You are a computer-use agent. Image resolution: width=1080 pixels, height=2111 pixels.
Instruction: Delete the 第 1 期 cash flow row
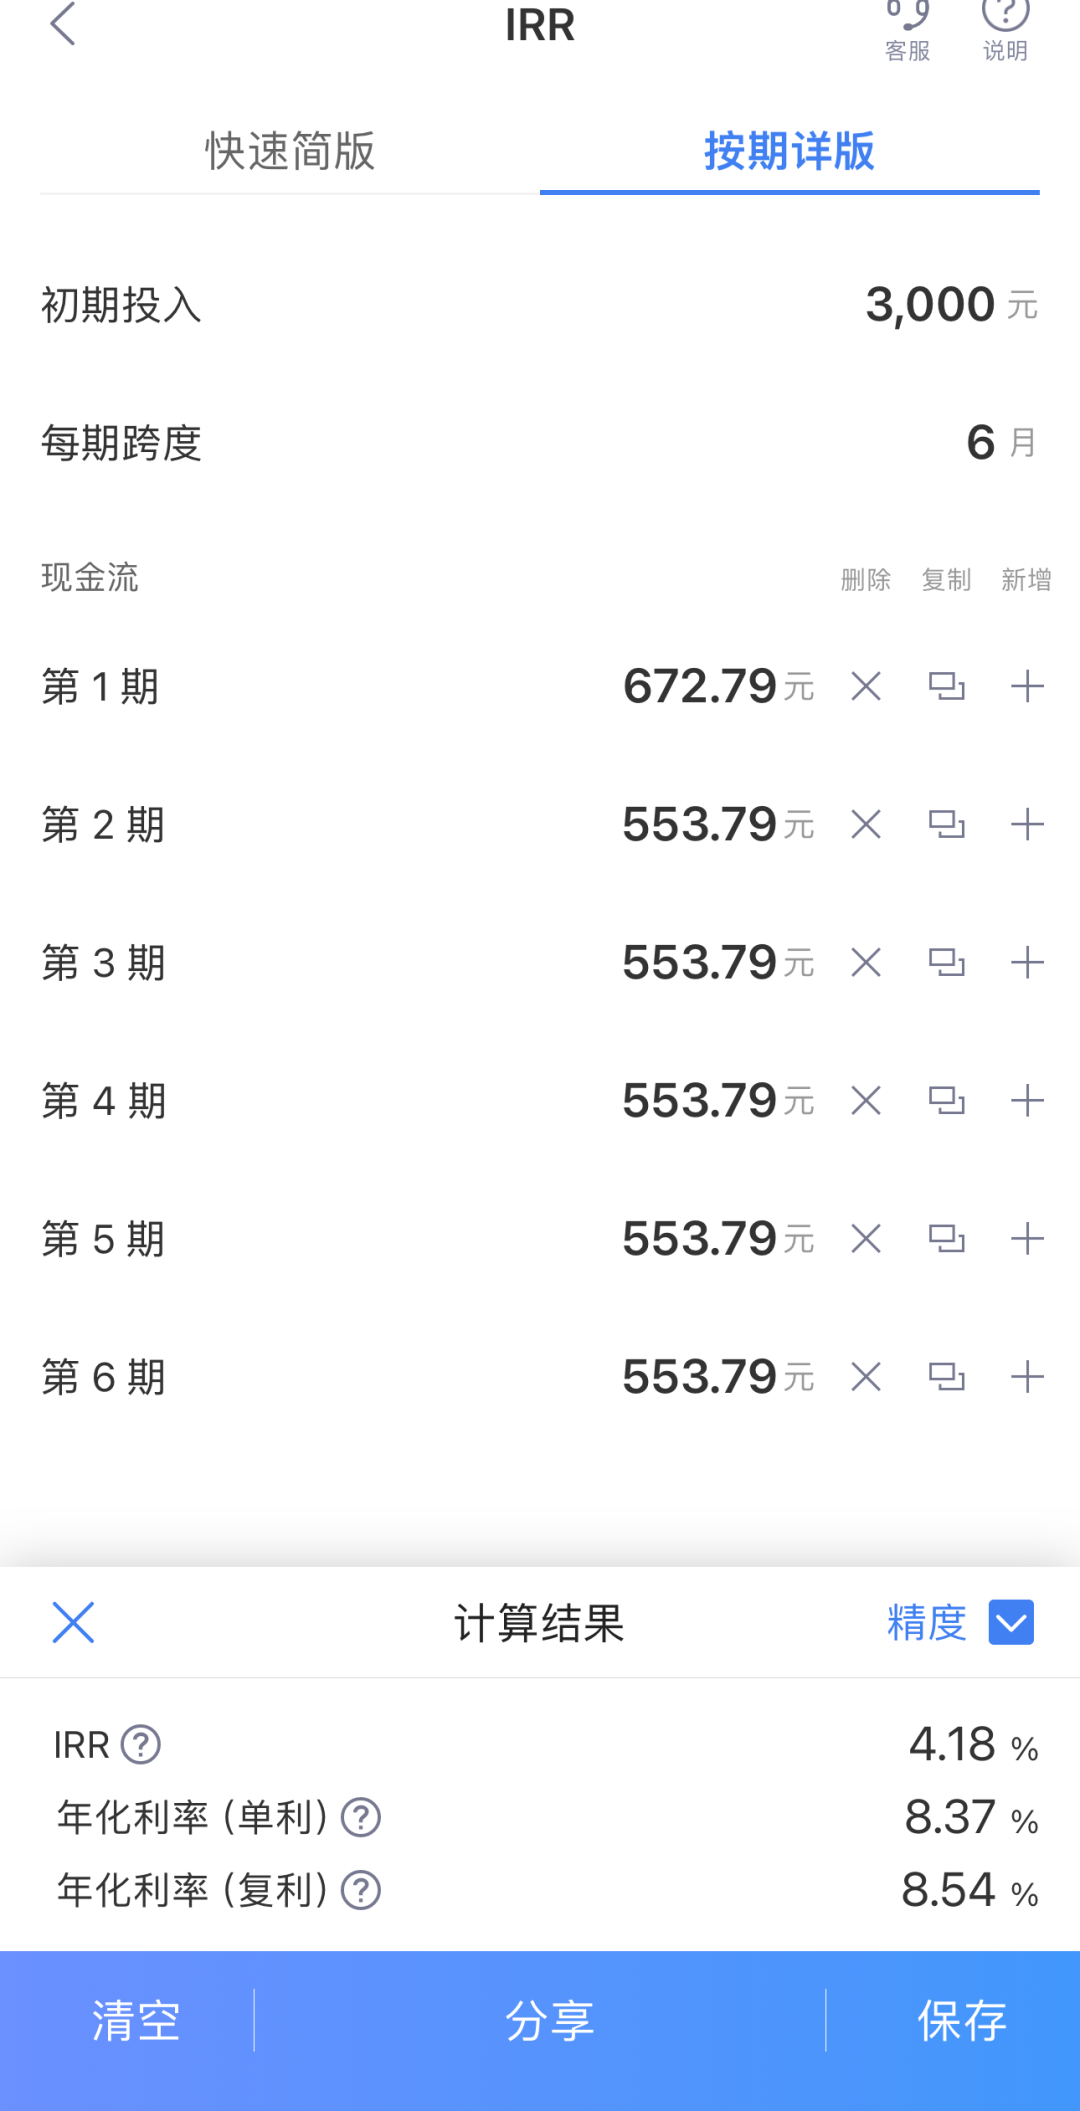tap(866, 687)
